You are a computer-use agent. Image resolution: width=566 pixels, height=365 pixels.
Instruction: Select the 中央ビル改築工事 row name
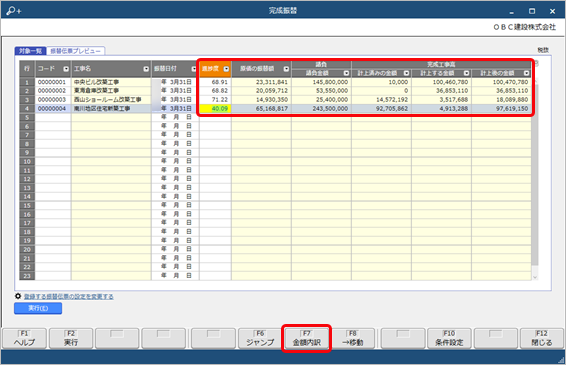coord(111,82)
